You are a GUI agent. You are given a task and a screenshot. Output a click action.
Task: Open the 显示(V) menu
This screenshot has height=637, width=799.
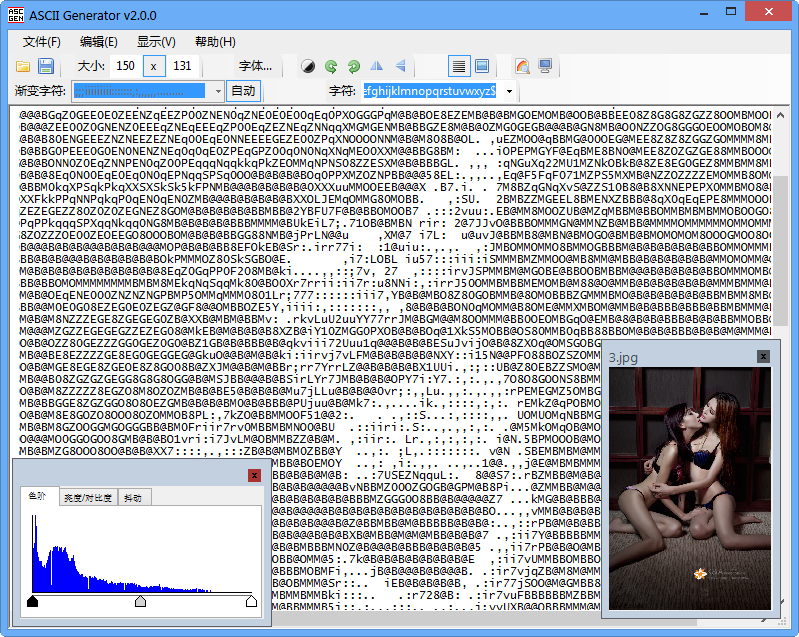click(156, 42)
